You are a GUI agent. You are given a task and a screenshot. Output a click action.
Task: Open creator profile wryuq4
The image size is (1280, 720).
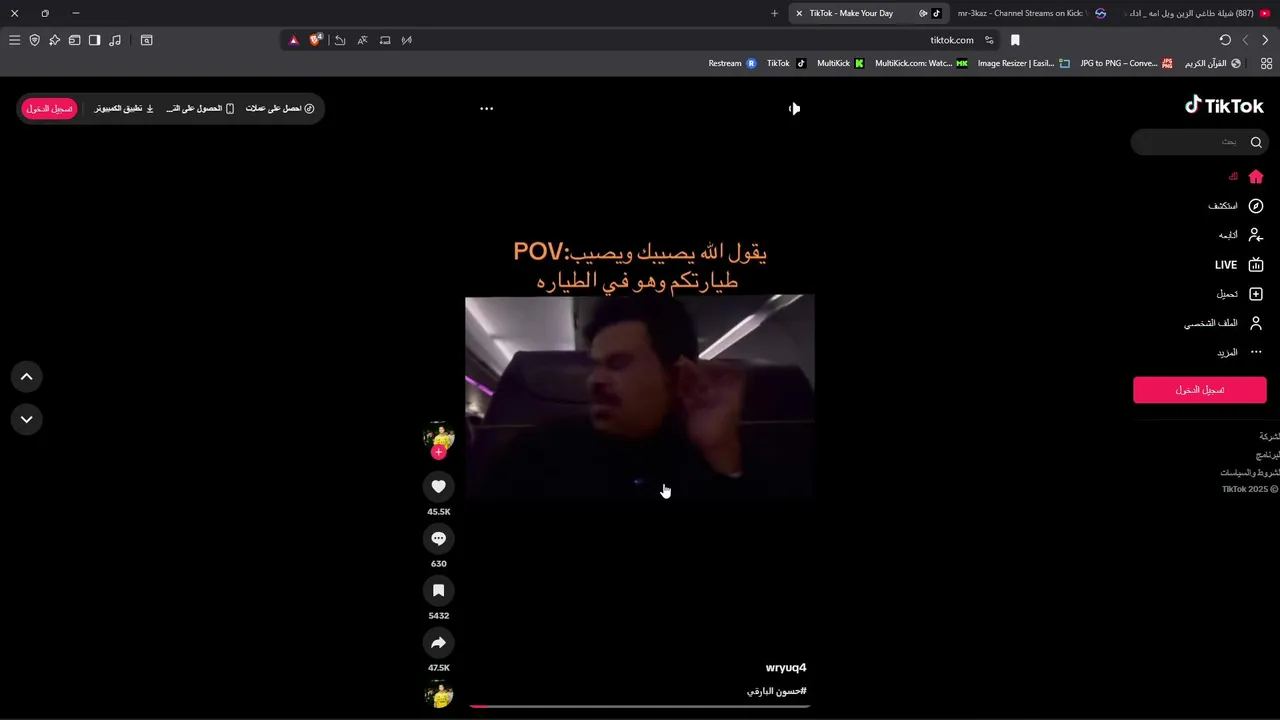[786, 667]
